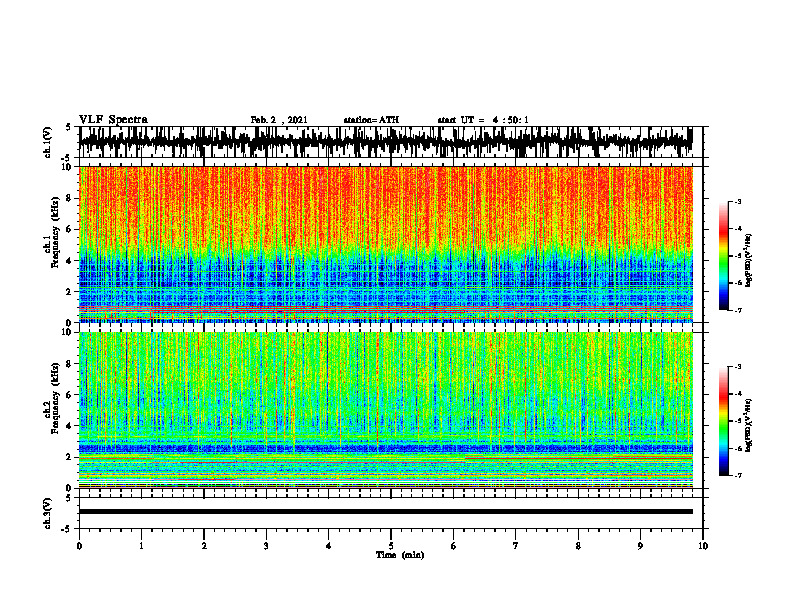Image resolution: width=792 pixels, height=612 pixels.
Task: Click the "5" tick on the ch.1(V) axis
Action: pos(68,127)
